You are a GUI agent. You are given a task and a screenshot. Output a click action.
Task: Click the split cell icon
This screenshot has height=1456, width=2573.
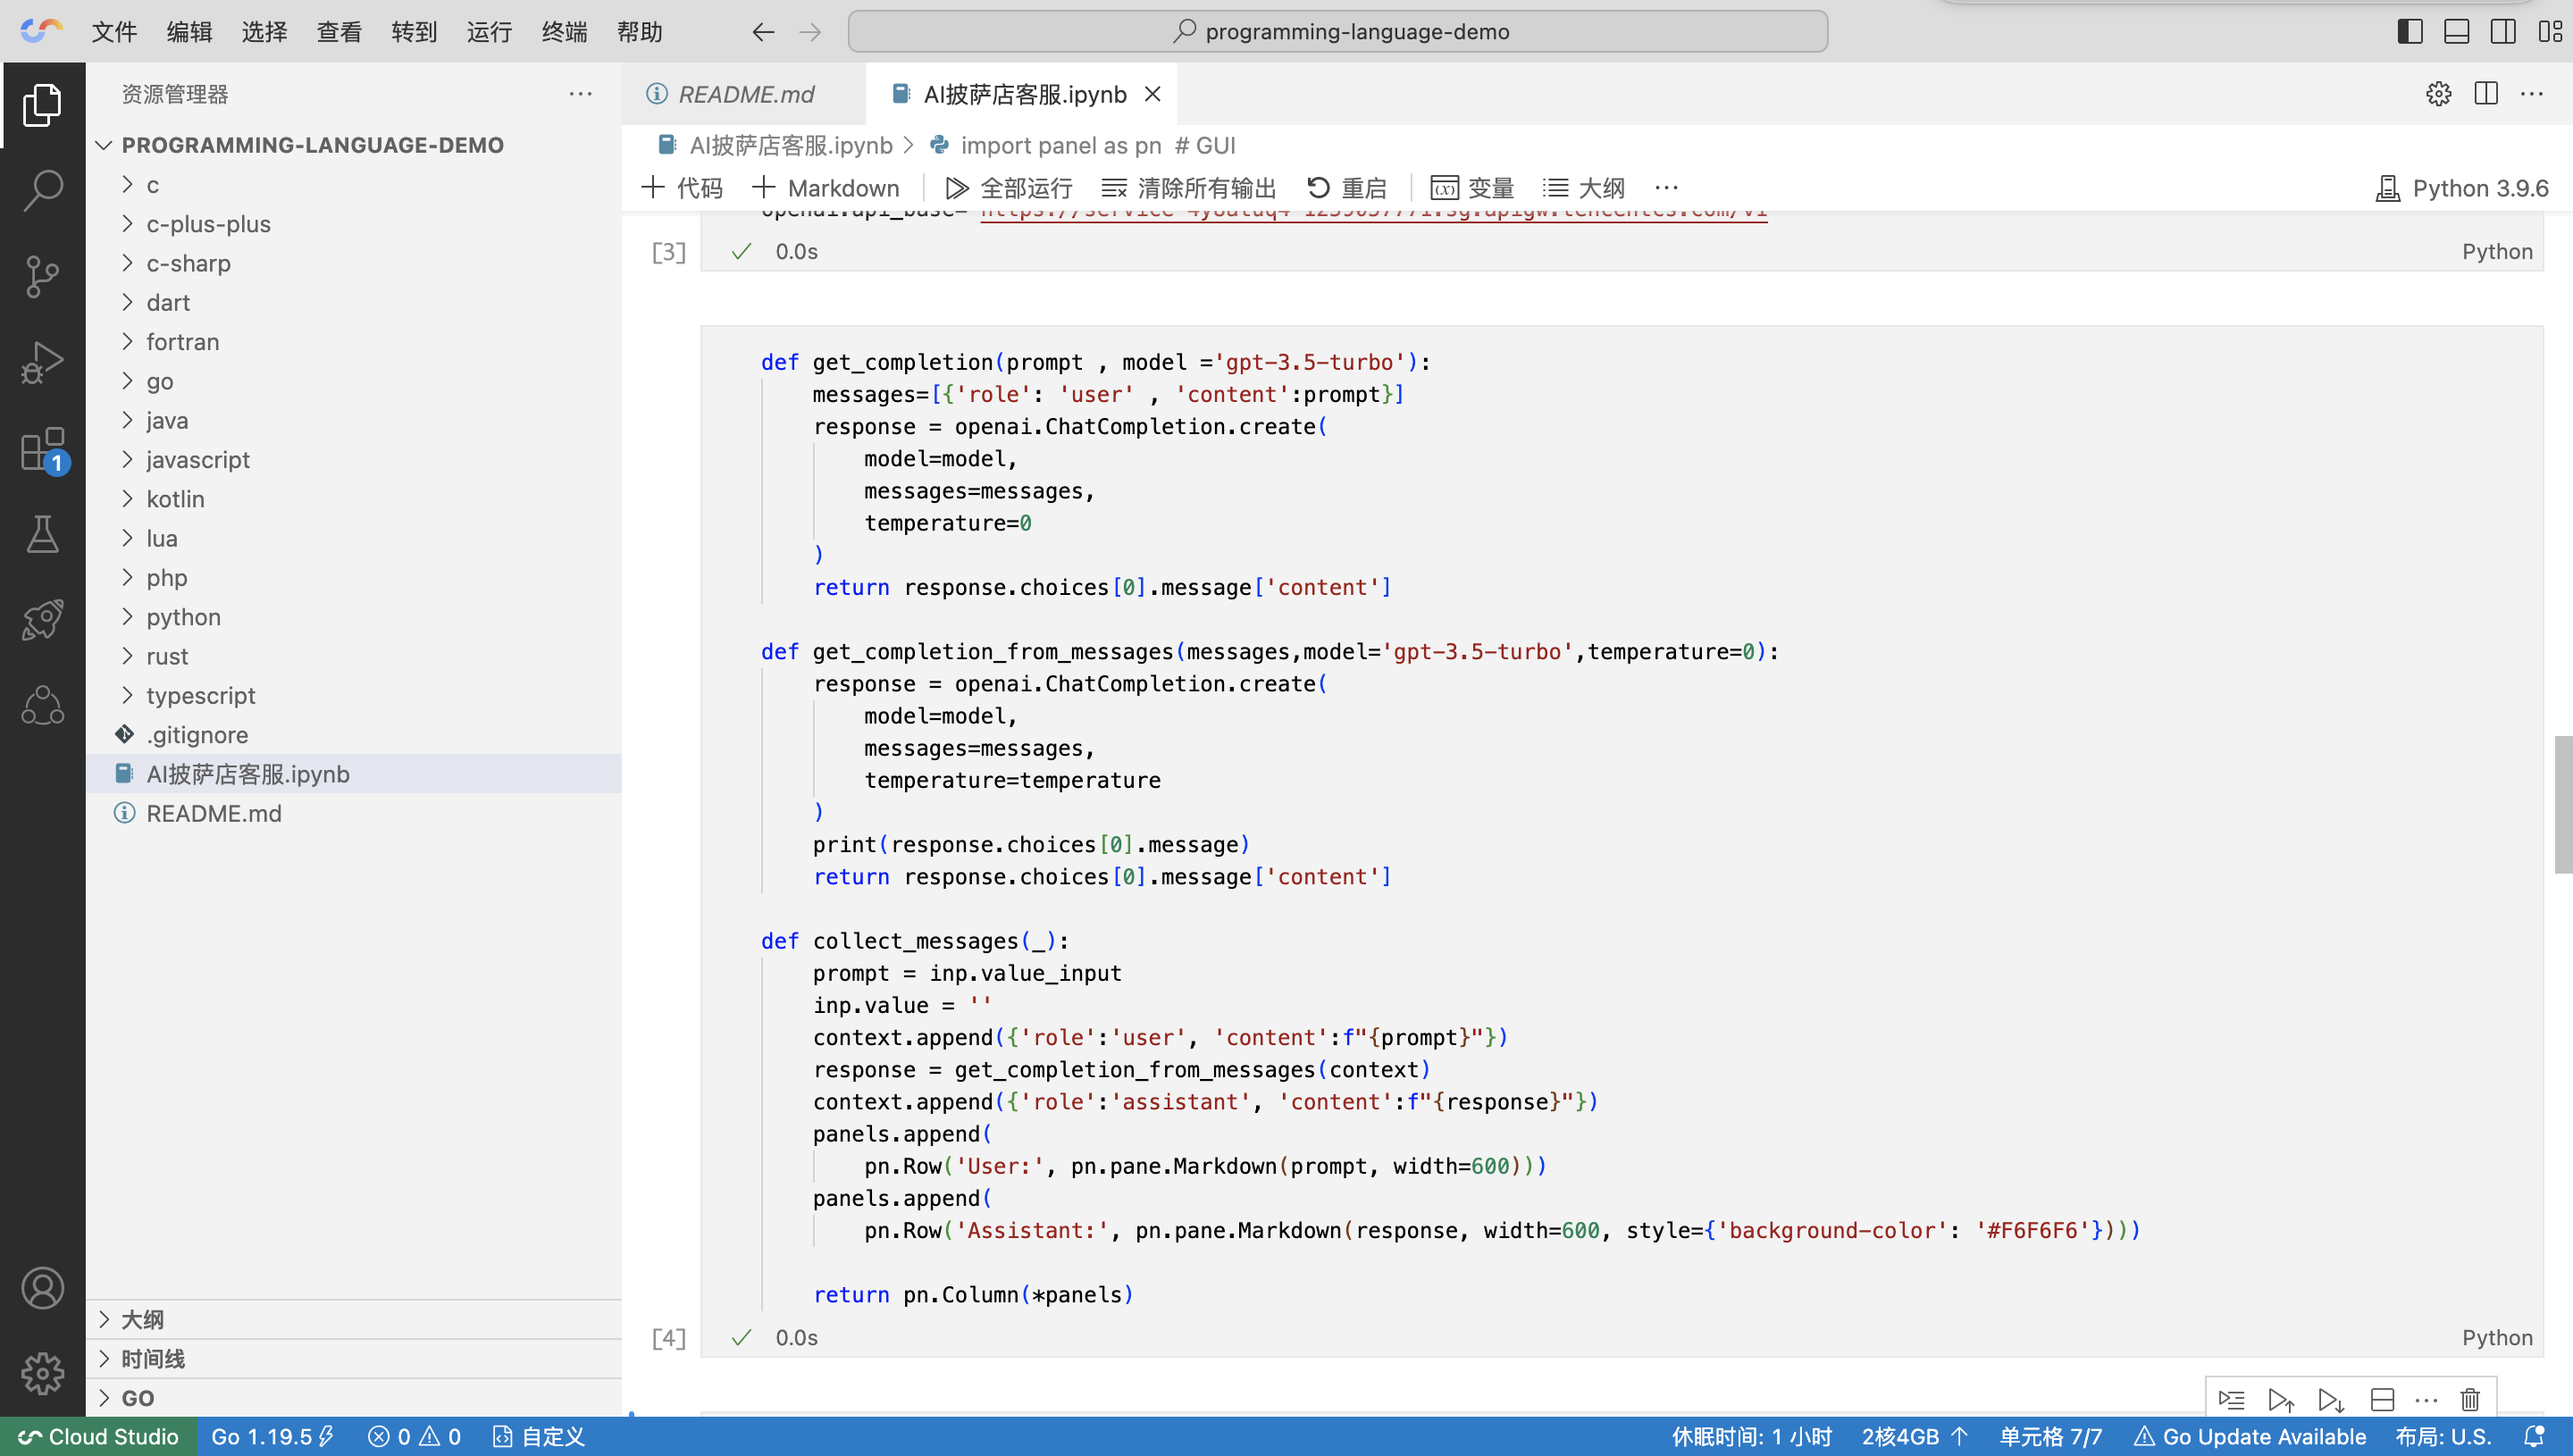pos(2382,1399)
